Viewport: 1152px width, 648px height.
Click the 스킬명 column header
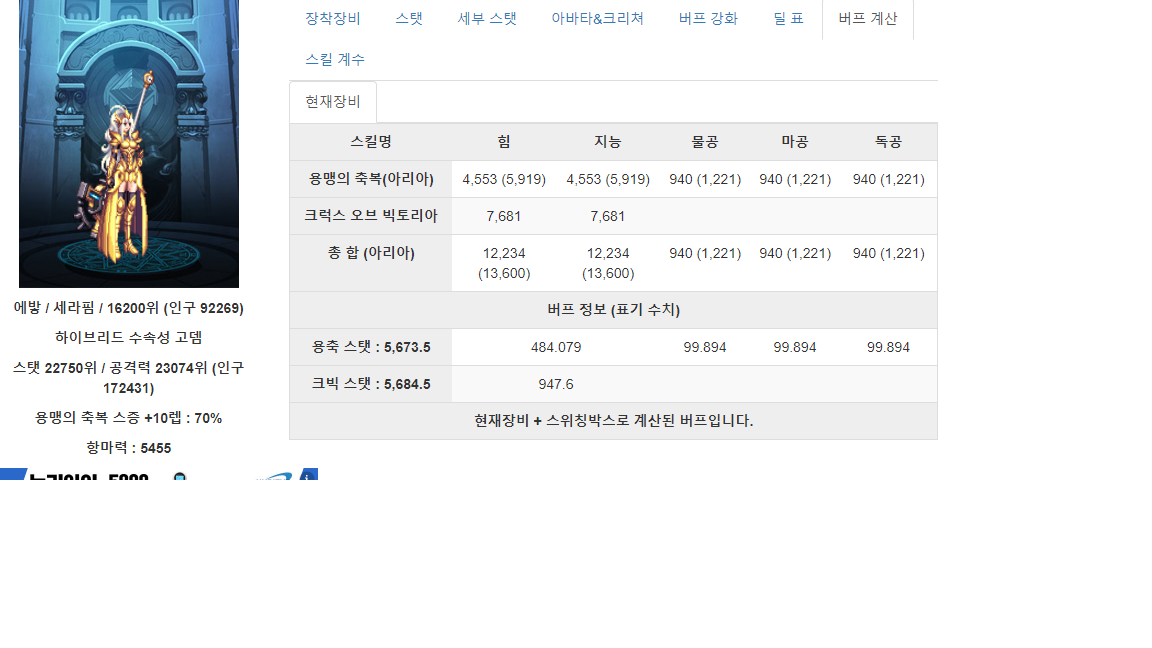(371, 142)
